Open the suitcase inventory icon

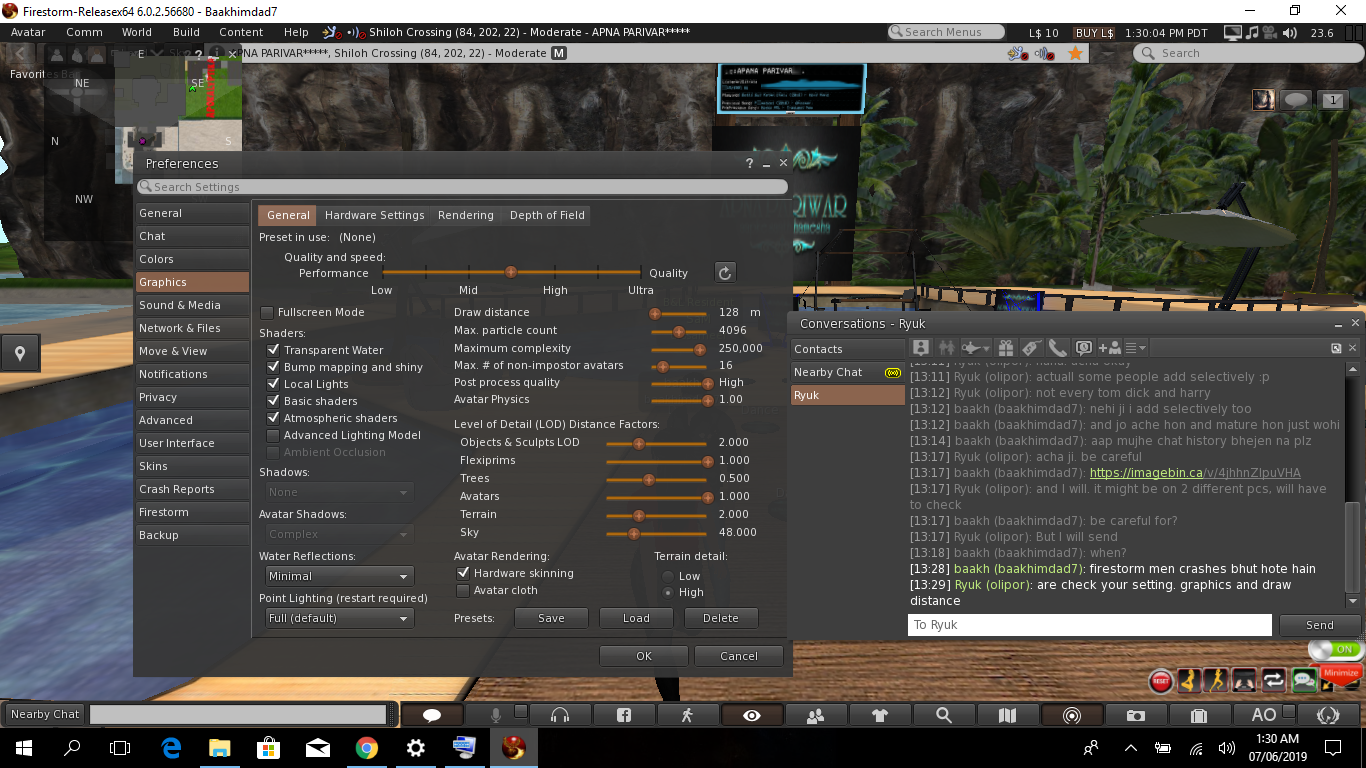[1200, 715]
